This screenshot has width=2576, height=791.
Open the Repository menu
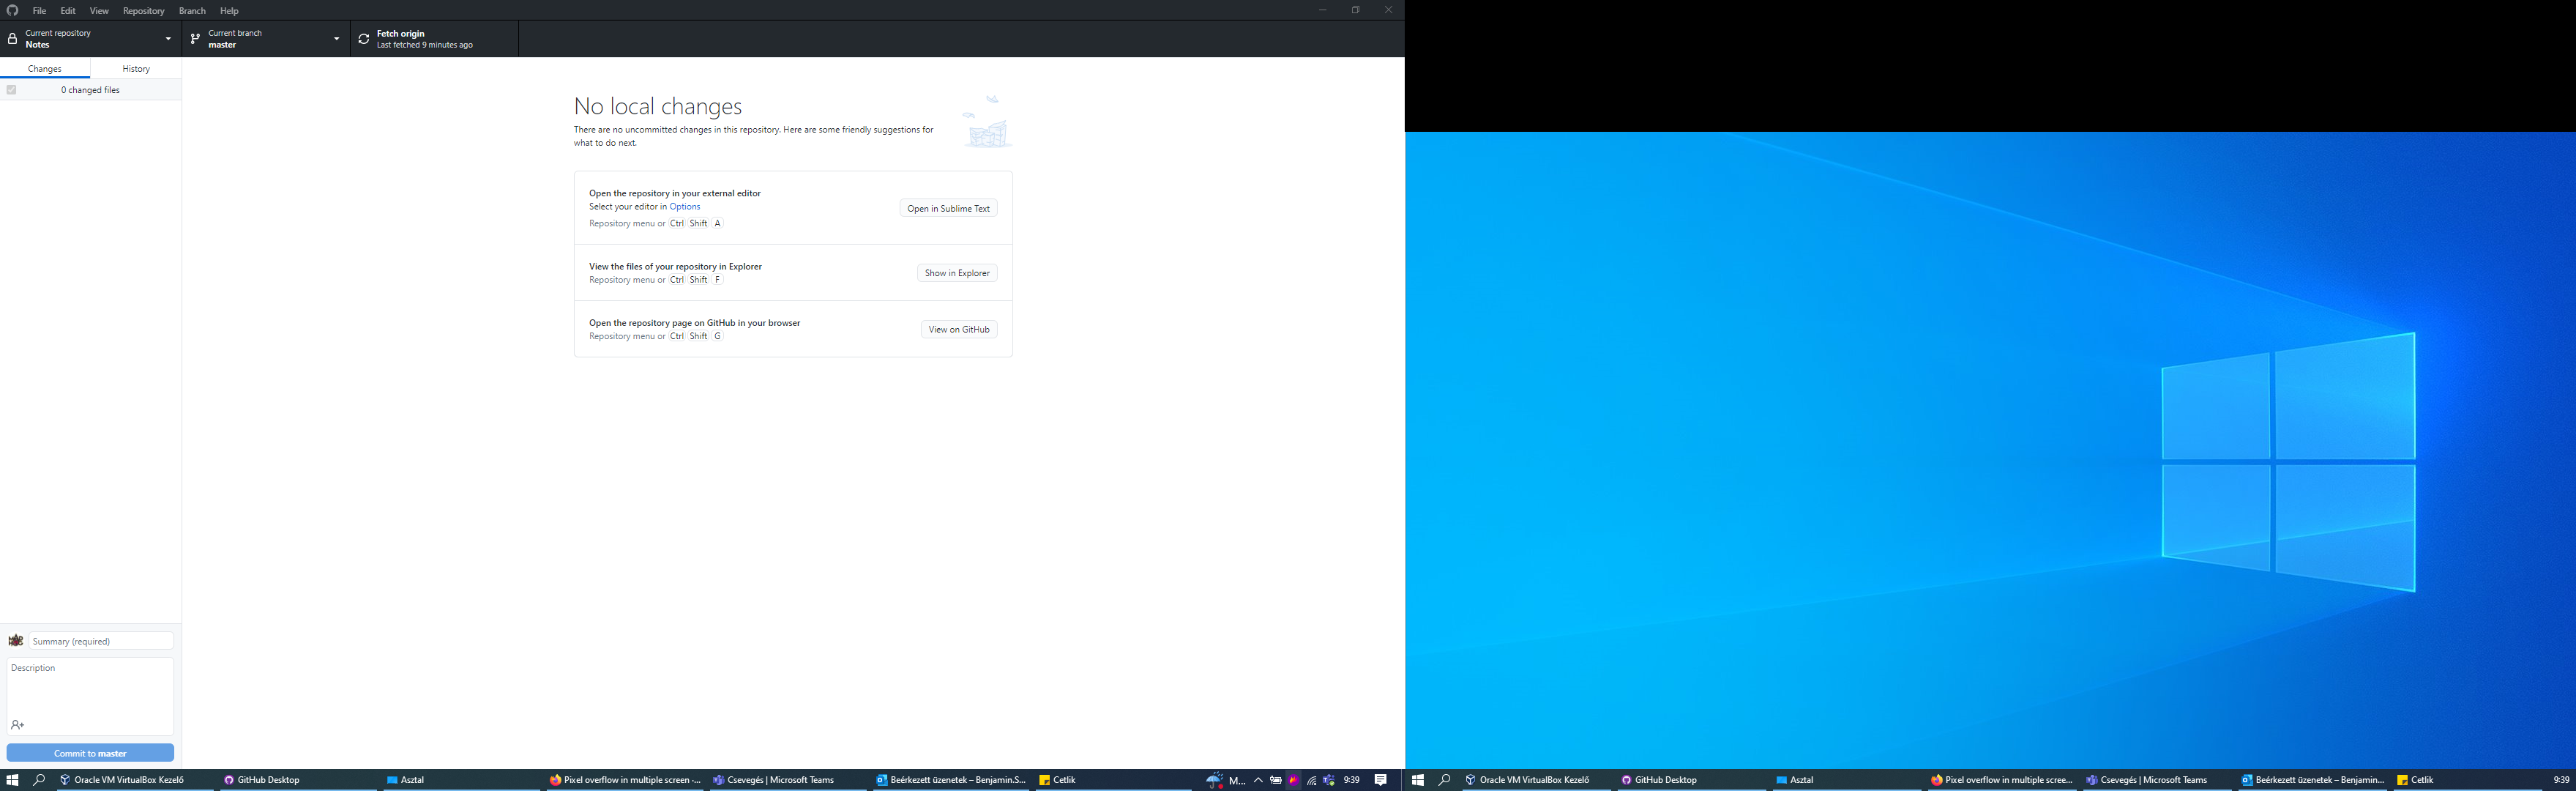point(143,10)
